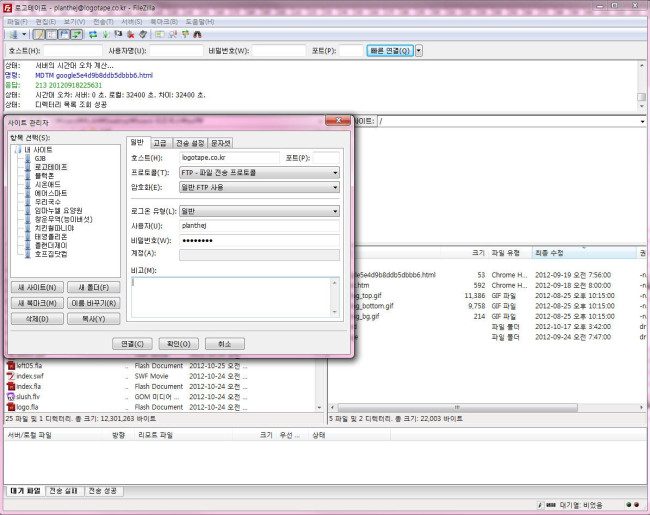The width and height of the screenshot is (650, 515).
Task: Select the index.swf file icon
Action: [10, 376]
